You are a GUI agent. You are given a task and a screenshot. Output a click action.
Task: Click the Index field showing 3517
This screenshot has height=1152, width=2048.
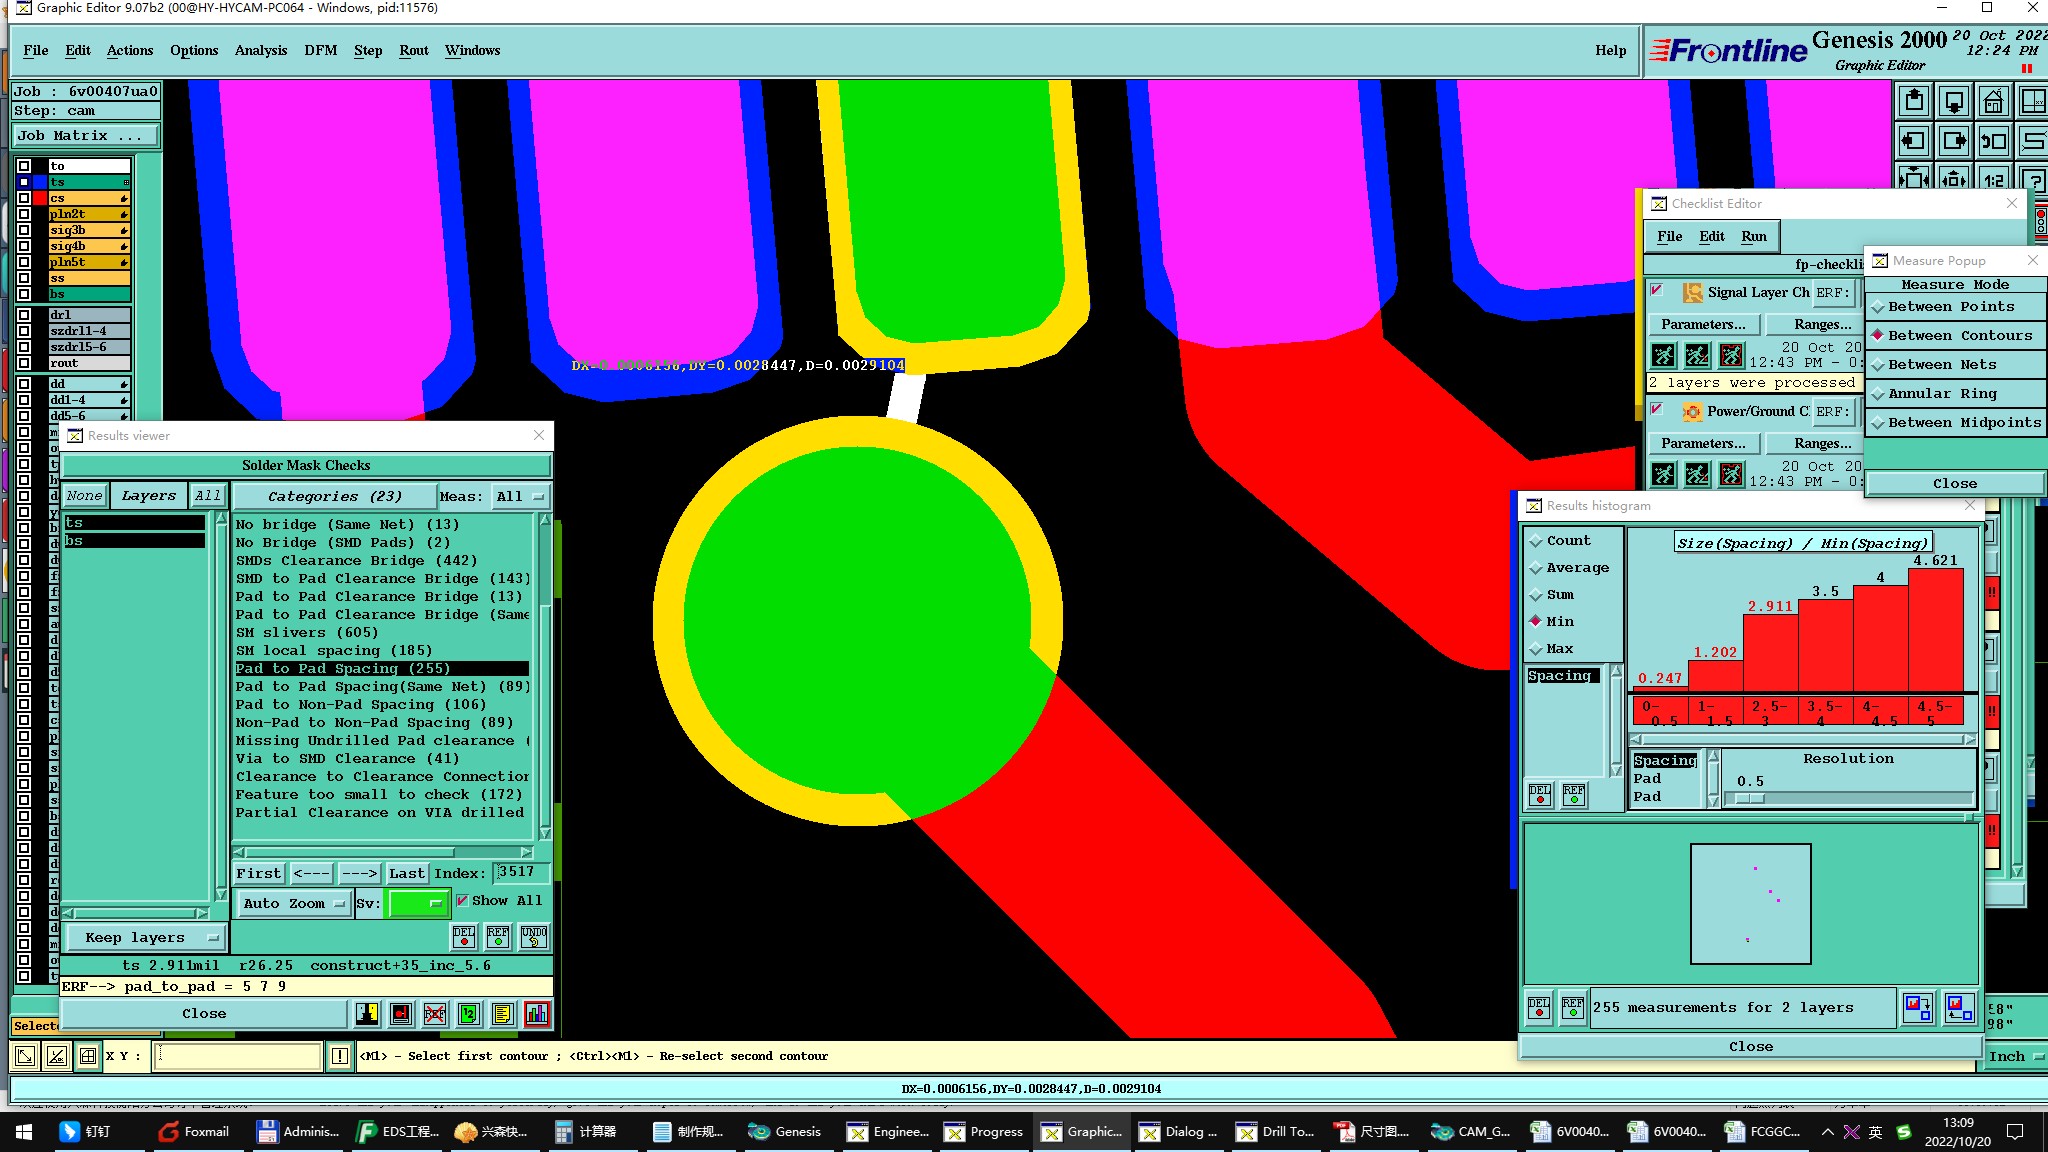pos(521,873)
